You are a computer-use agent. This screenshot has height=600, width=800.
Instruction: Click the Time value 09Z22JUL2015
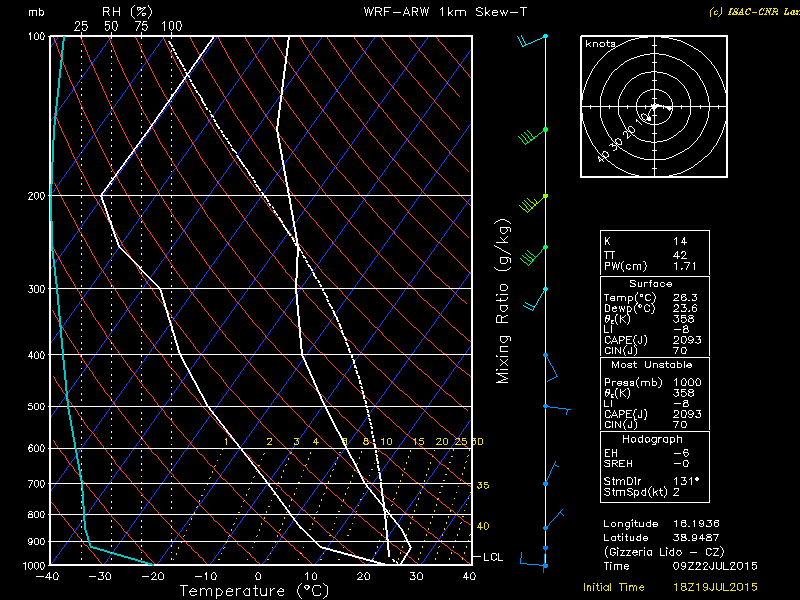tap(715, 566)
